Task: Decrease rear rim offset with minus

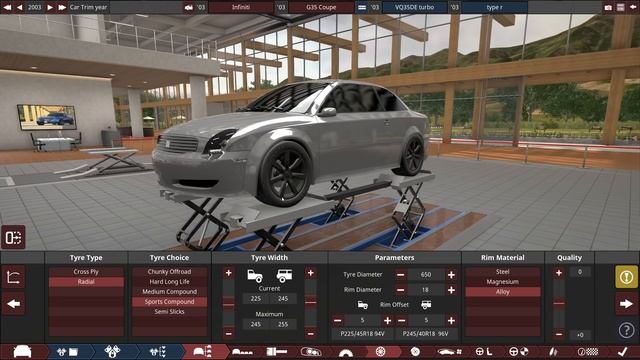Action: (x=401, y=320)
